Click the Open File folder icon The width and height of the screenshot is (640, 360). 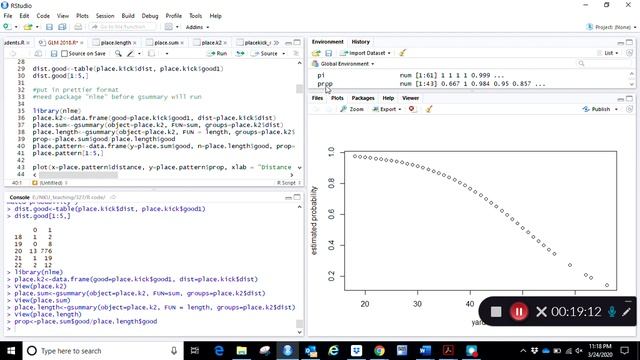(27, 27)
